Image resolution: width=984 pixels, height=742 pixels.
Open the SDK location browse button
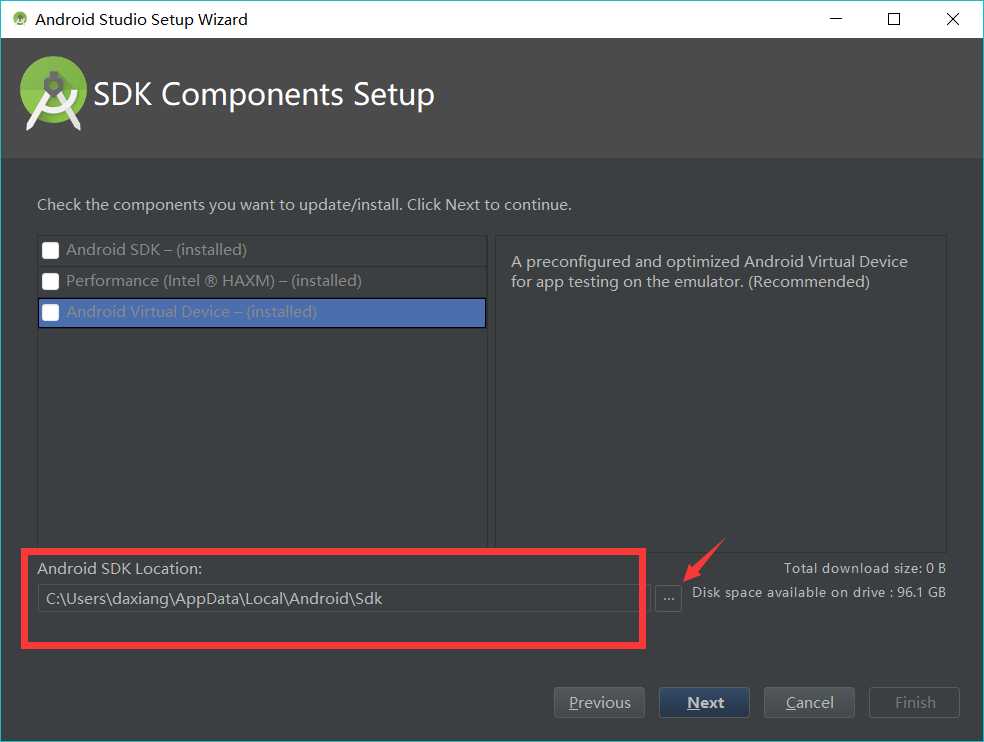click(668, 598)
